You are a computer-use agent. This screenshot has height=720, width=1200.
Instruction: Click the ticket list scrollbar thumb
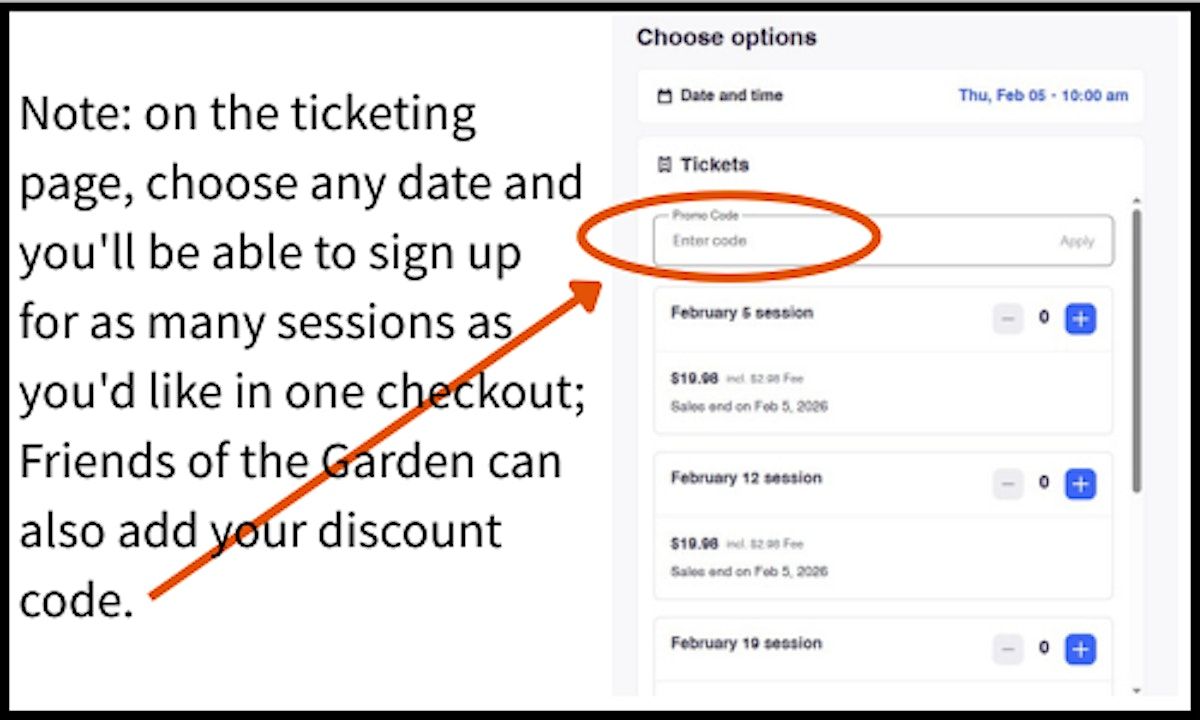coord(1137,350)
